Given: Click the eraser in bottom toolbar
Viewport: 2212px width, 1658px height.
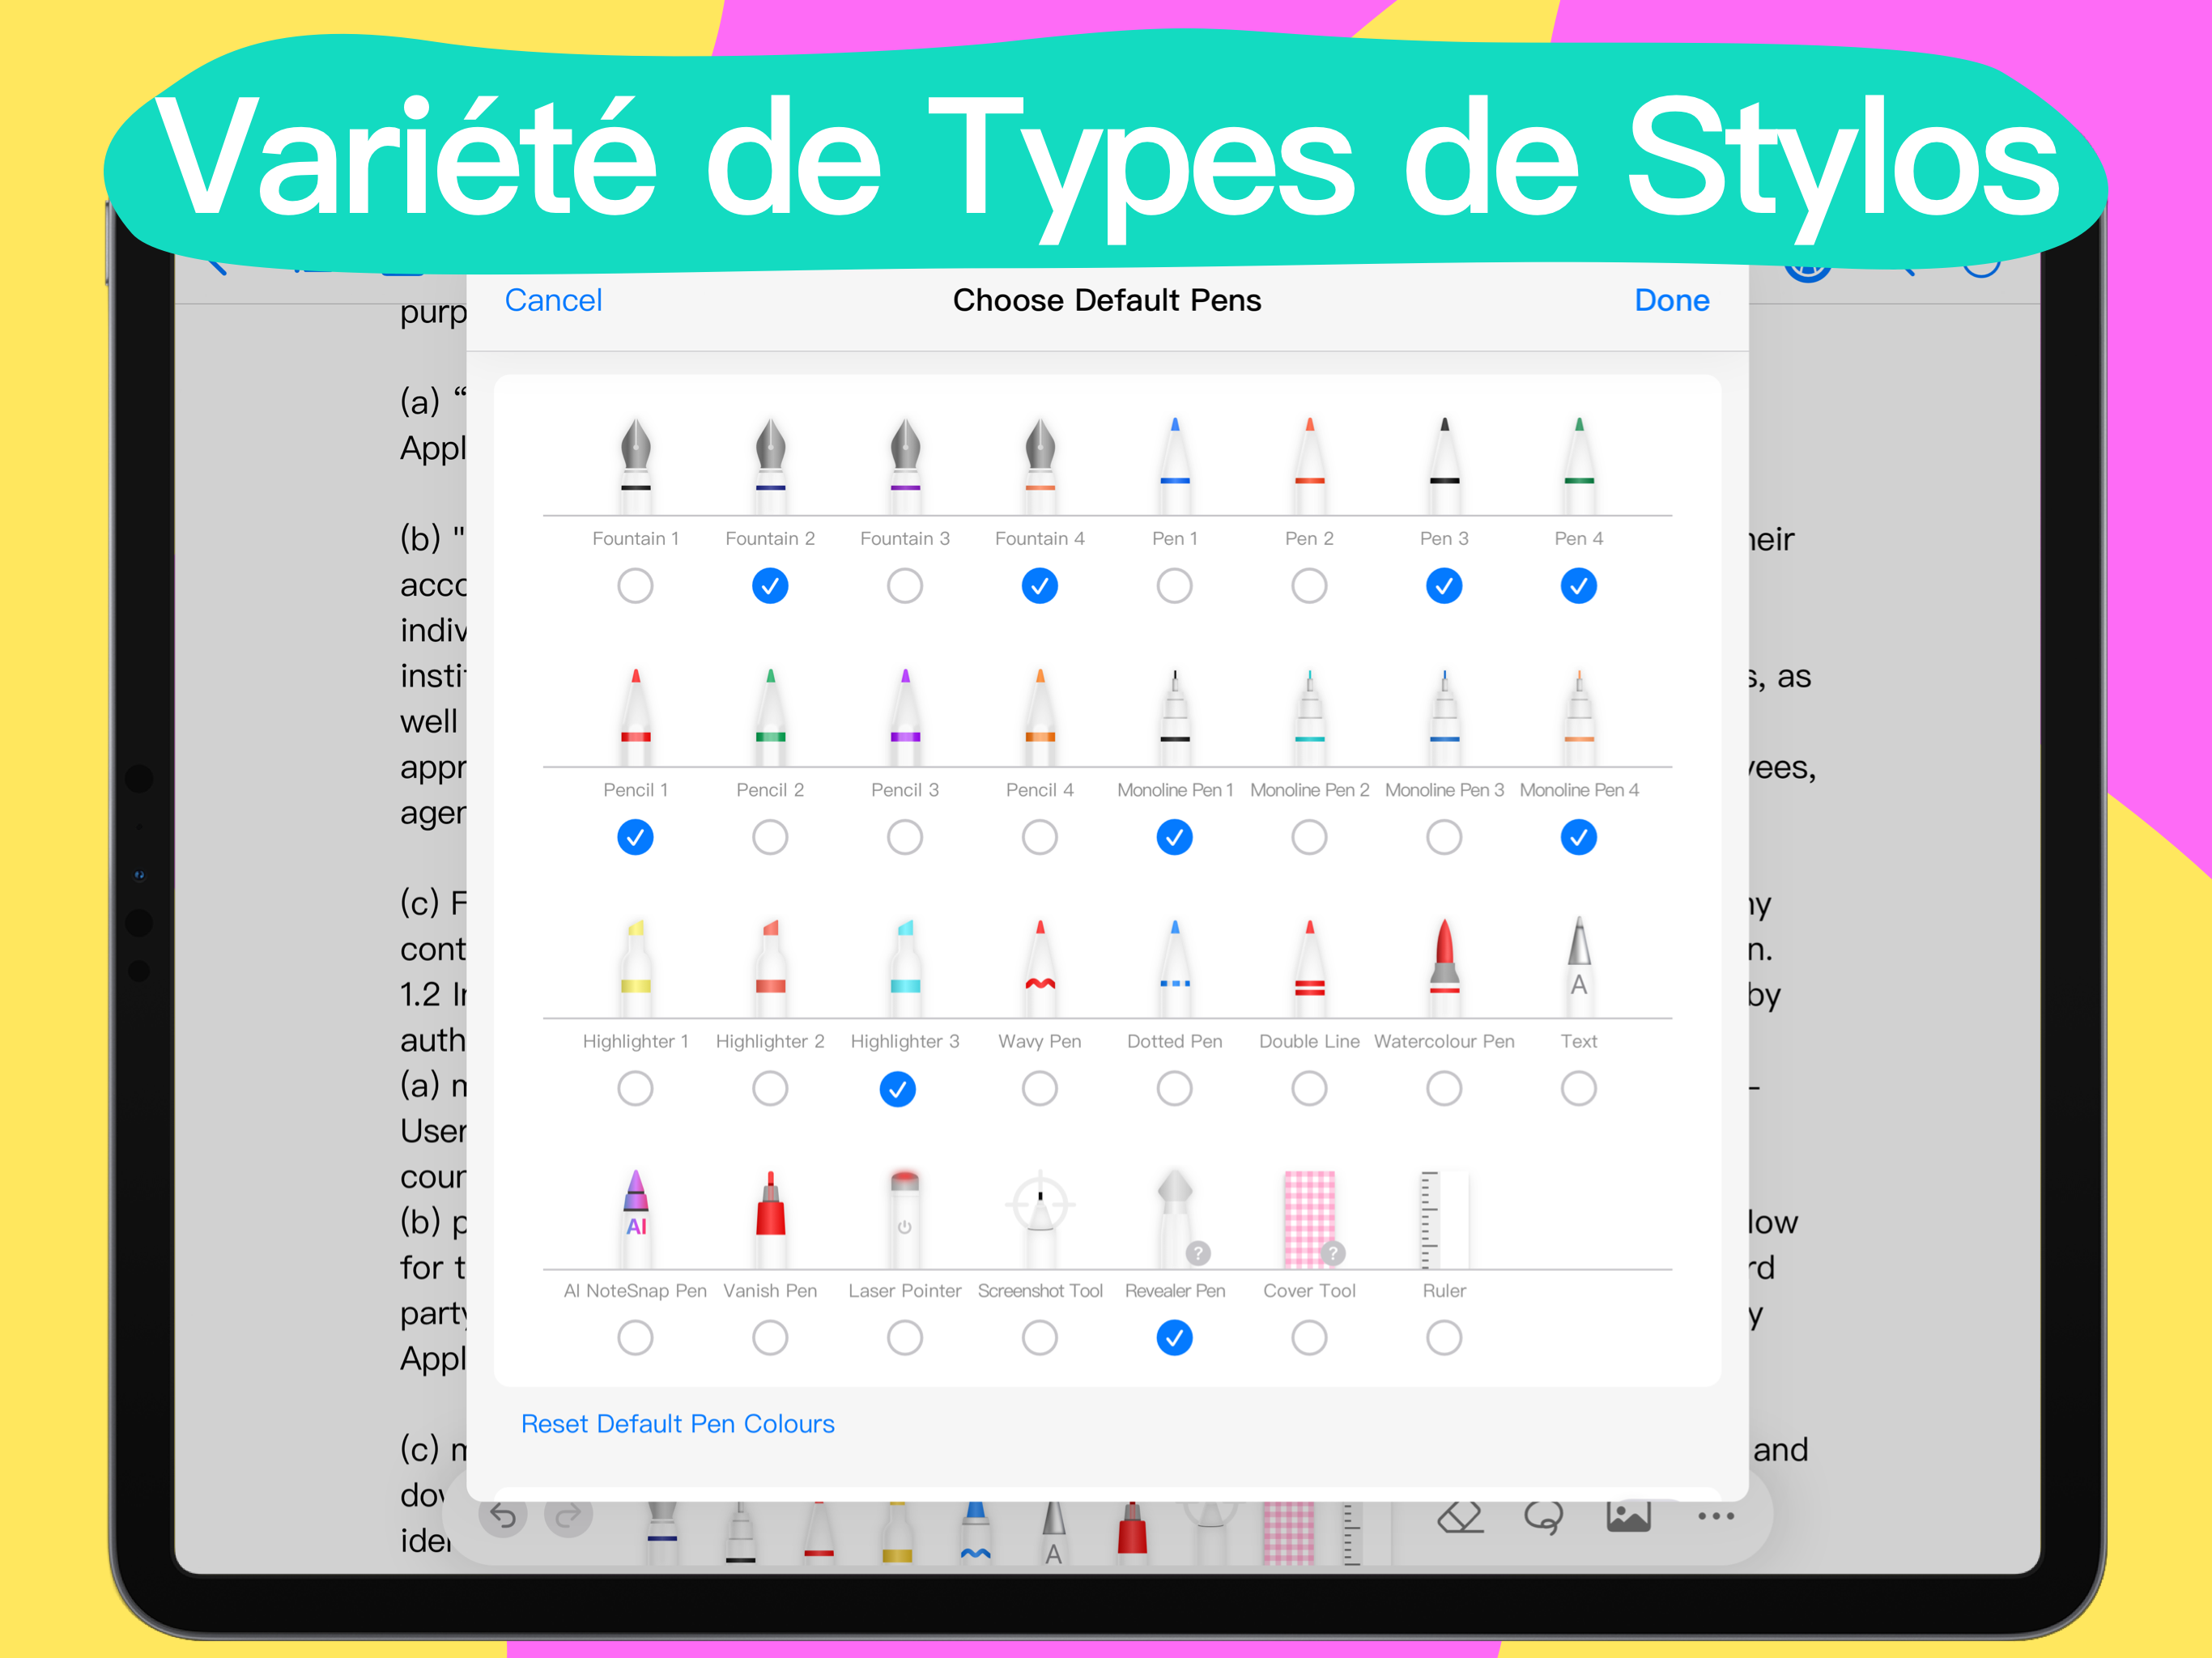Looking at the screenshot, I should point(1459,1517).
